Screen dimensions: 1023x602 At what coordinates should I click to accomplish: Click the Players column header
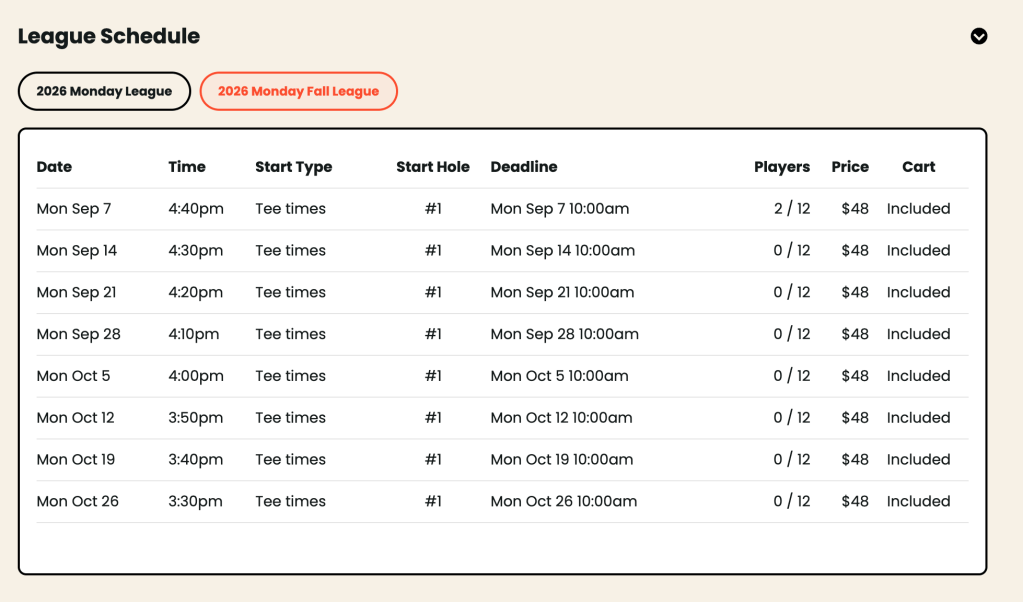(x=782, y=167)
